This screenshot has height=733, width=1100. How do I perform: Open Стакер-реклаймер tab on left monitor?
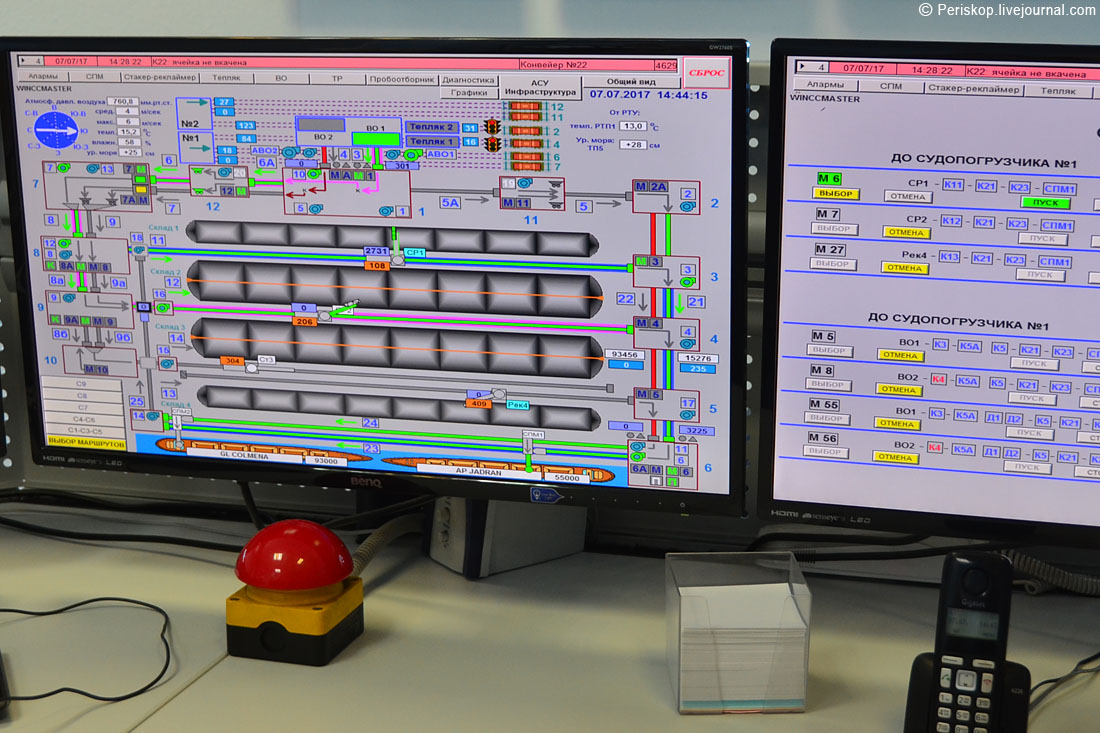[160, 77]
